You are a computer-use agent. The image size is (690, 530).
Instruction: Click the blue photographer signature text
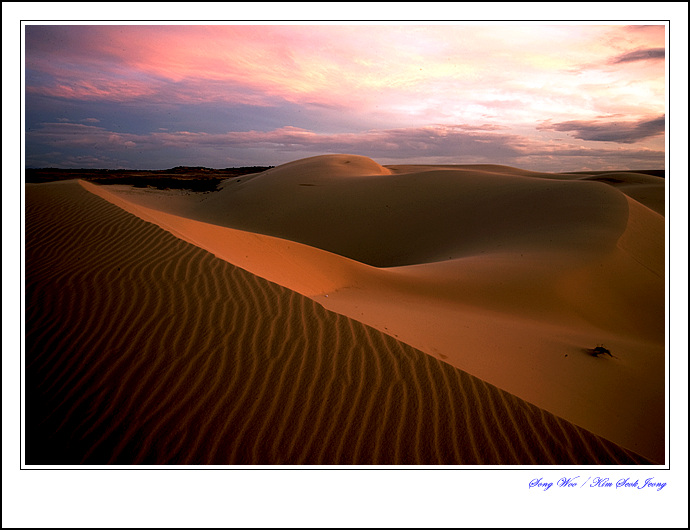(597, 483)
